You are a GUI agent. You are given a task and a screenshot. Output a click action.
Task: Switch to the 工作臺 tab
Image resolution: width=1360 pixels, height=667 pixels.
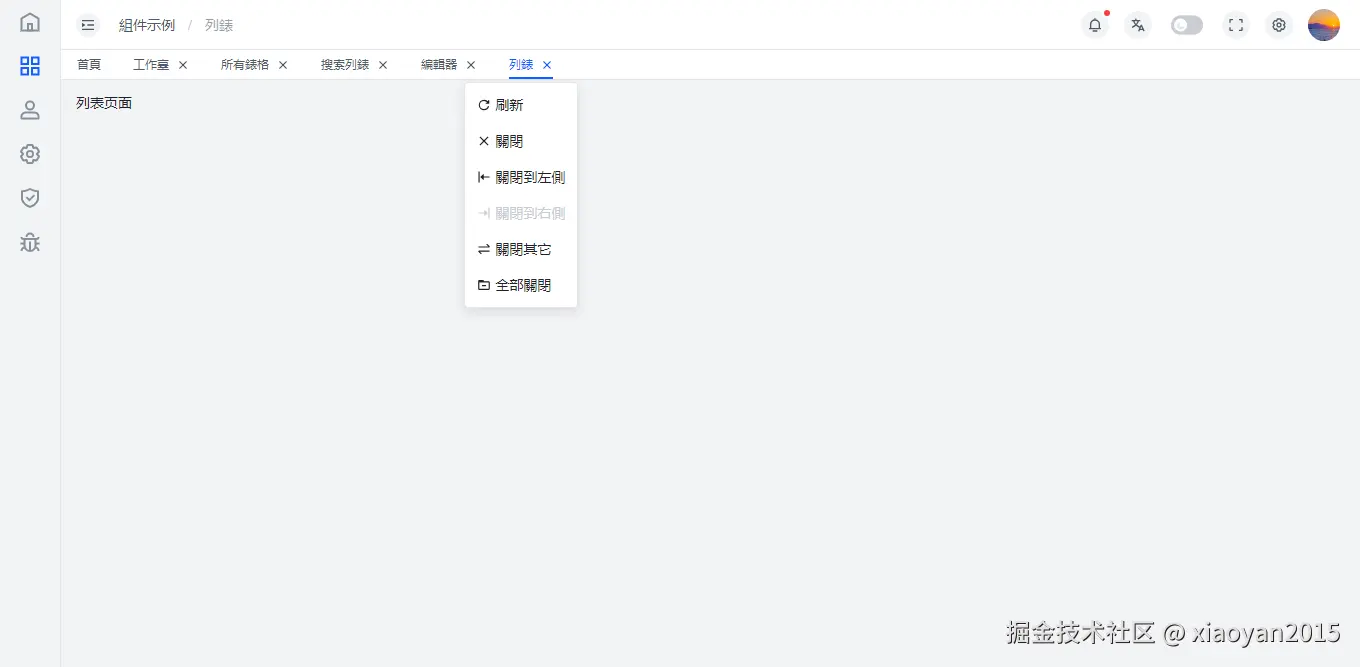[151, 65]
